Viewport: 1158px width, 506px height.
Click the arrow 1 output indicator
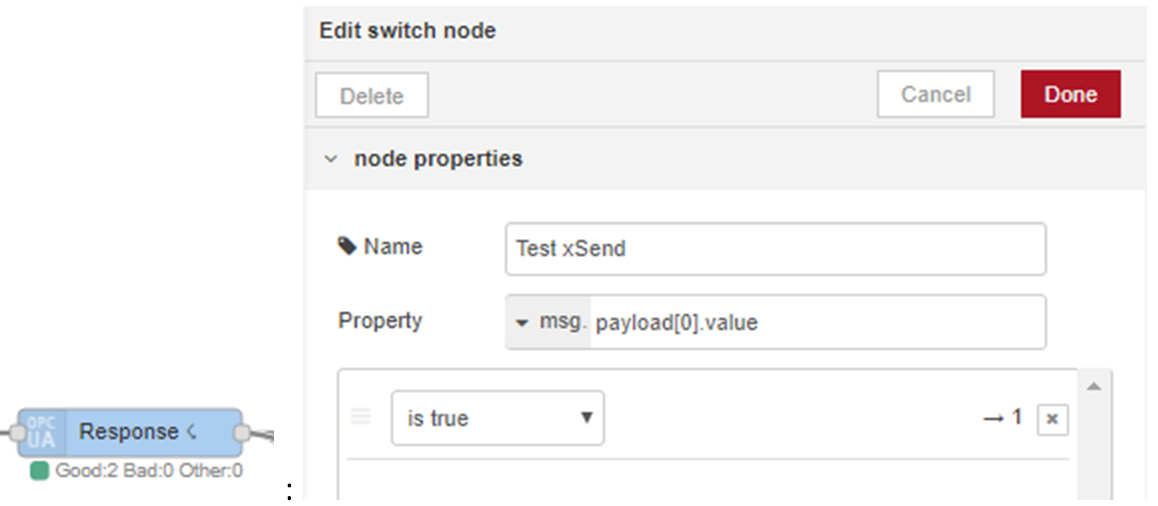point(1002,418)
